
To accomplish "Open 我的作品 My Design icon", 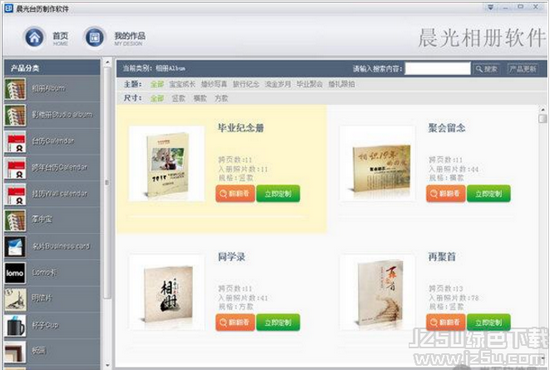I will (95, 38).
